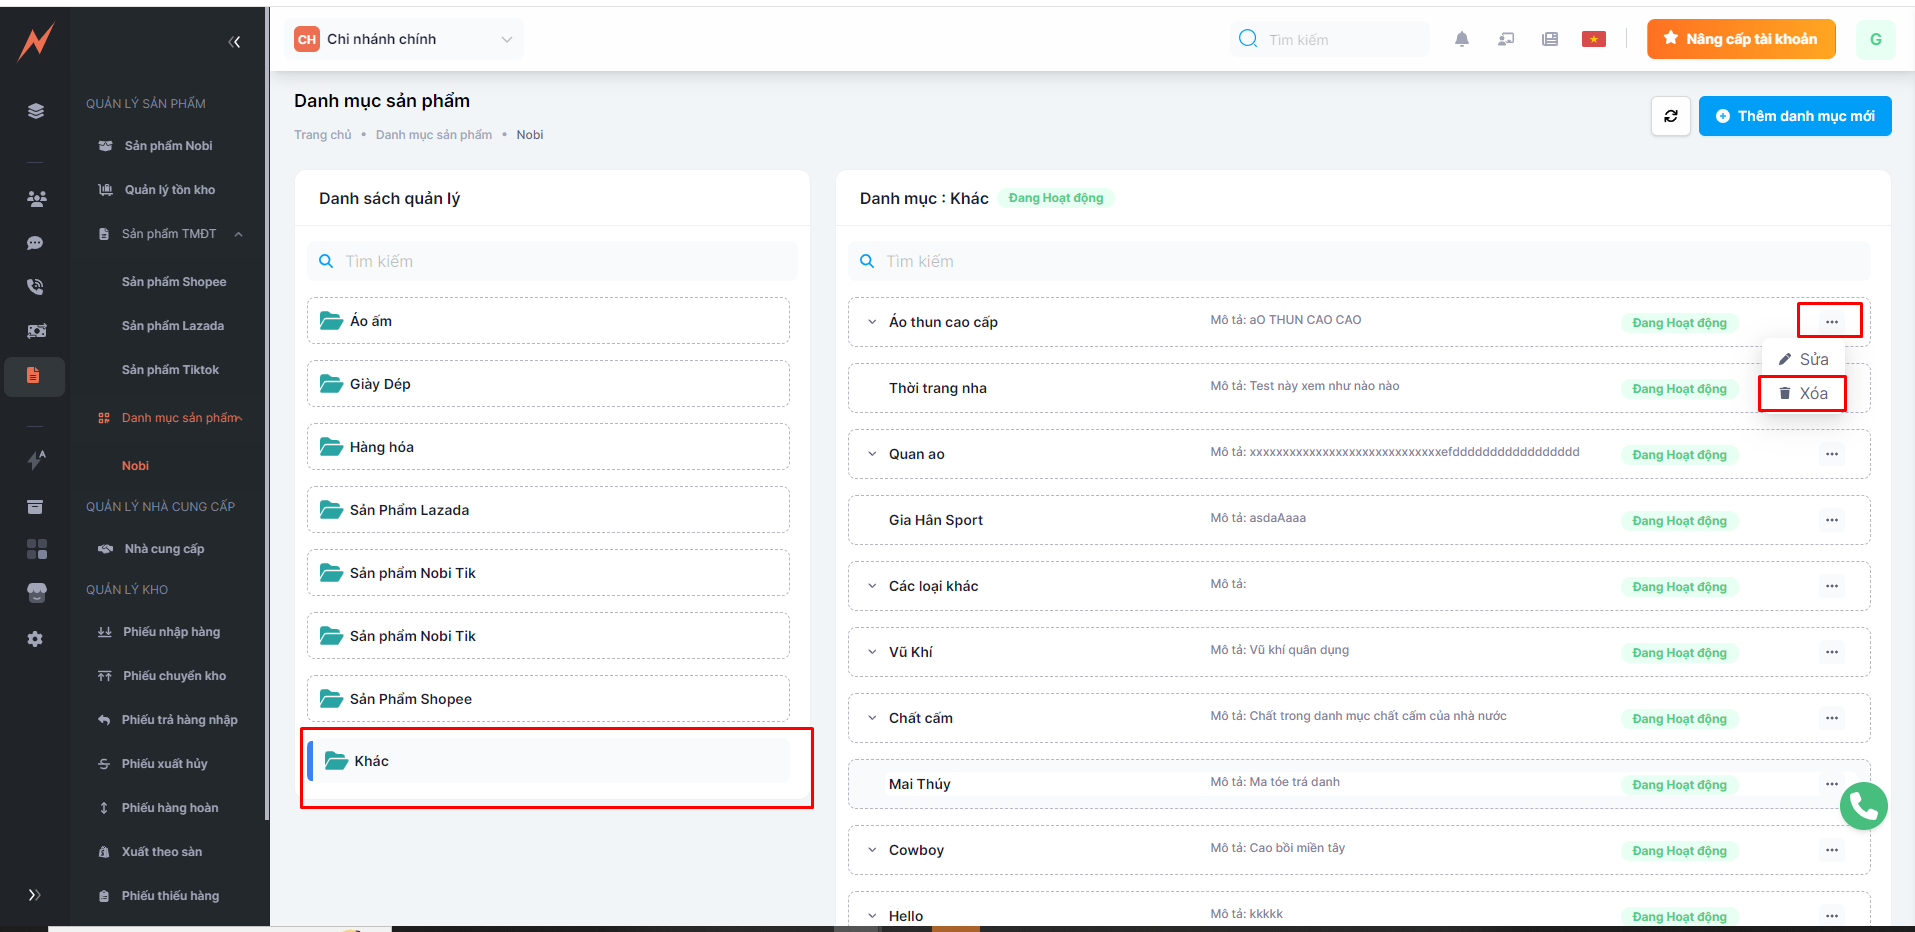The image size is (1915, 932).
Task: Focus the Danh mục Khác search field
Action: [1359, 261]
